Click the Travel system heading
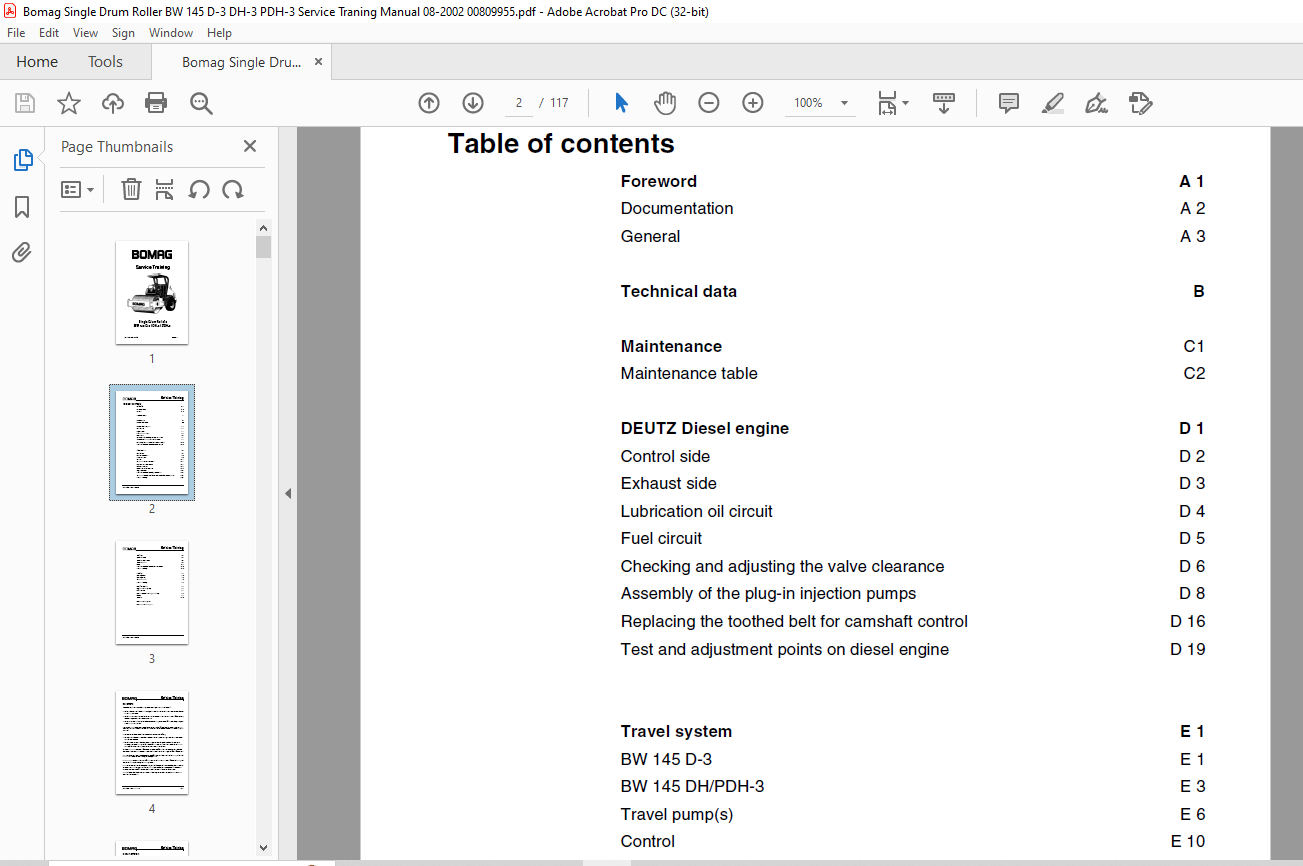Screen dimensions: 1303x866 coord(676,731)
